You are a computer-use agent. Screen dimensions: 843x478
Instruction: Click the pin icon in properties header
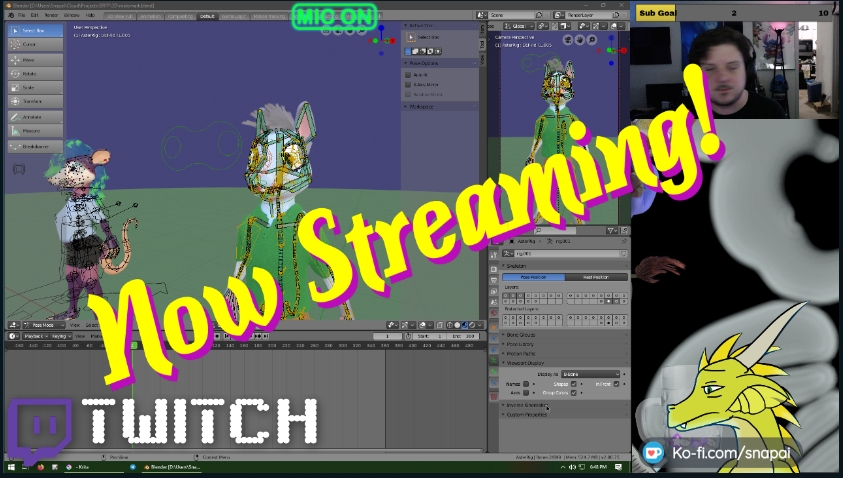[x=624, y=241]
